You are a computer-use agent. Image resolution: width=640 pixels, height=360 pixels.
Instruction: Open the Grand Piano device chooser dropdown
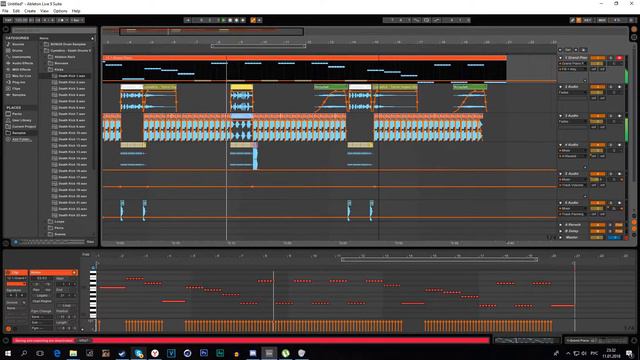tap(573, 64)
